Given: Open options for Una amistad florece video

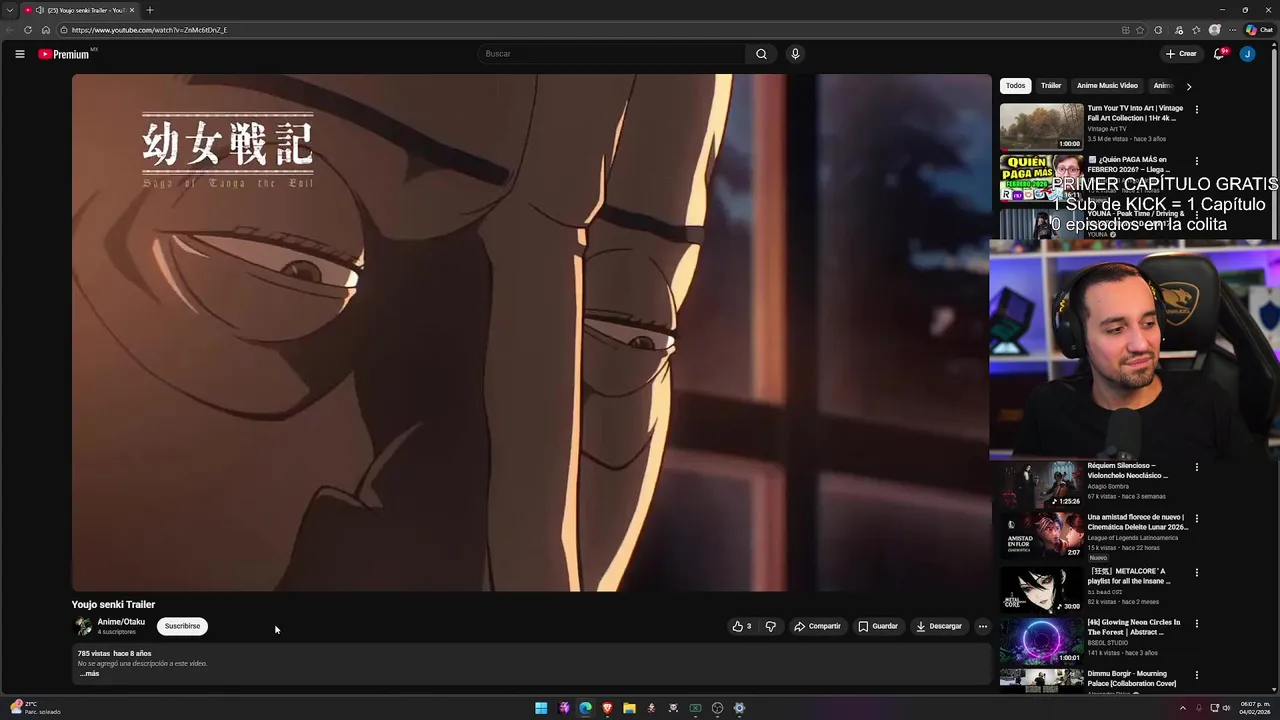Looking at the screenshot, I should pyautogui.click(x=1196, y=519).
